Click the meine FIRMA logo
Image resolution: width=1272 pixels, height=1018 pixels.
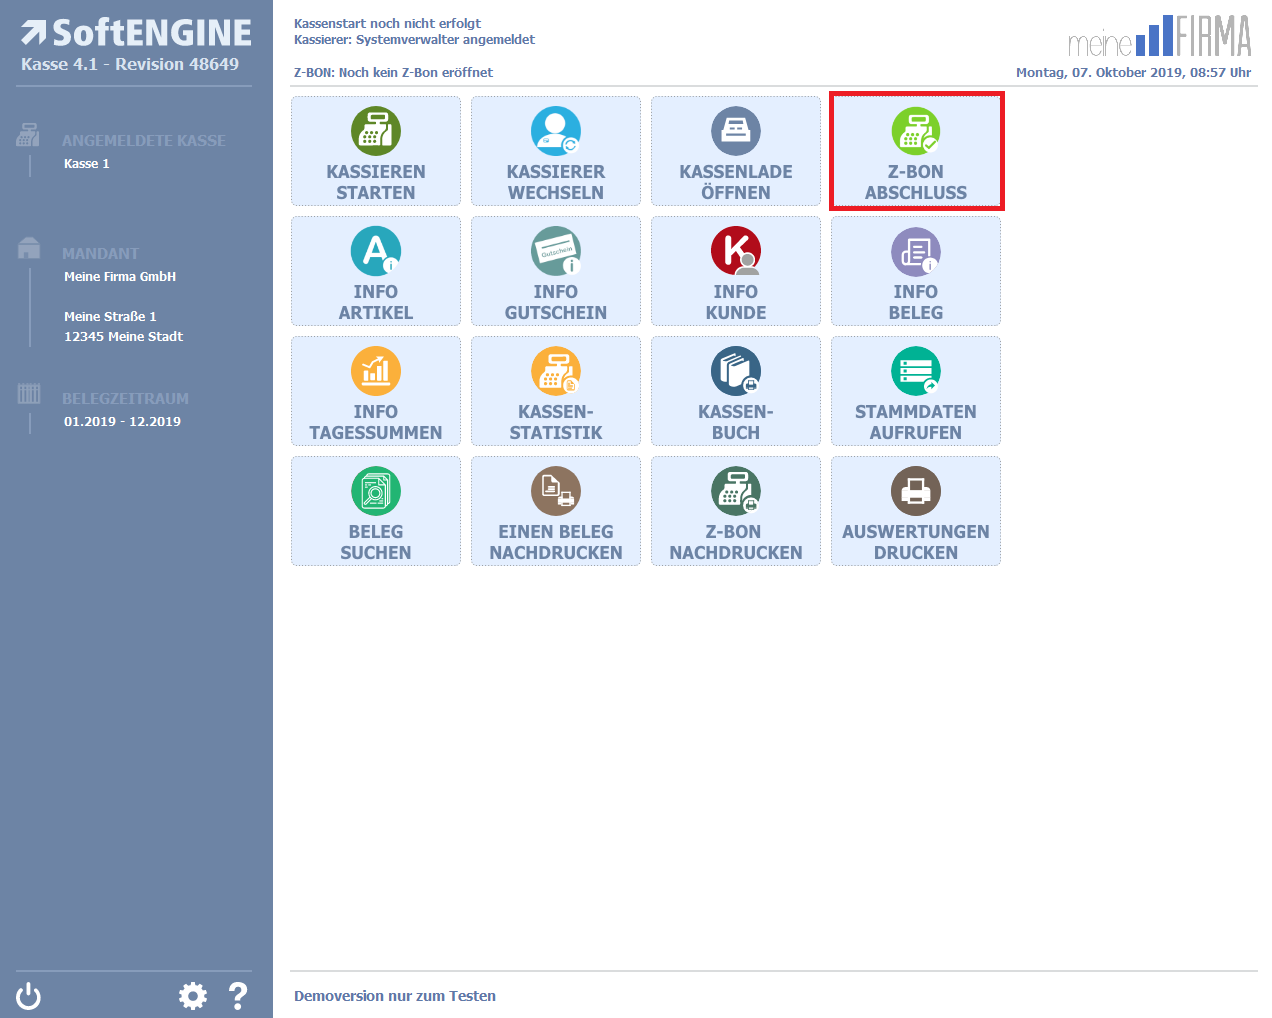point(1159,37)
